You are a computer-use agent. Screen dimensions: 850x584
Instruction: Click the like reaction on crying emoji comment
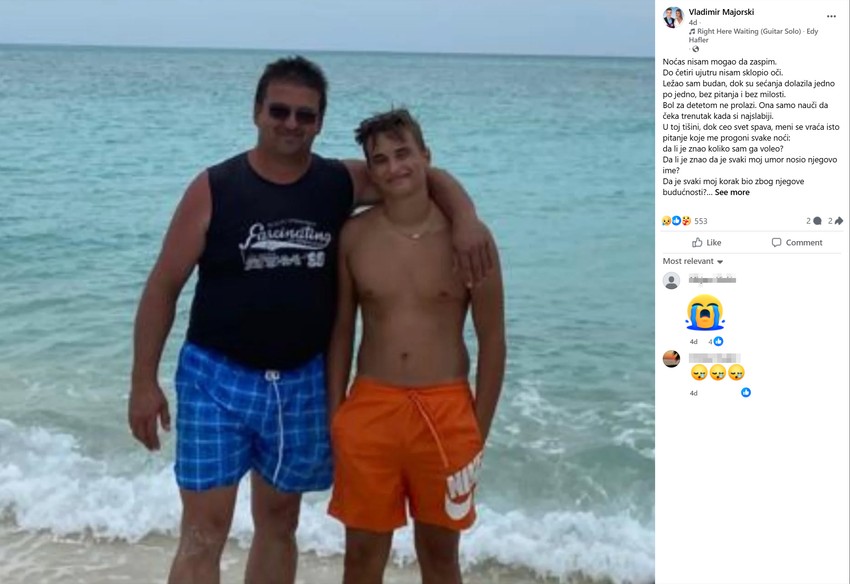pos(718,341)
